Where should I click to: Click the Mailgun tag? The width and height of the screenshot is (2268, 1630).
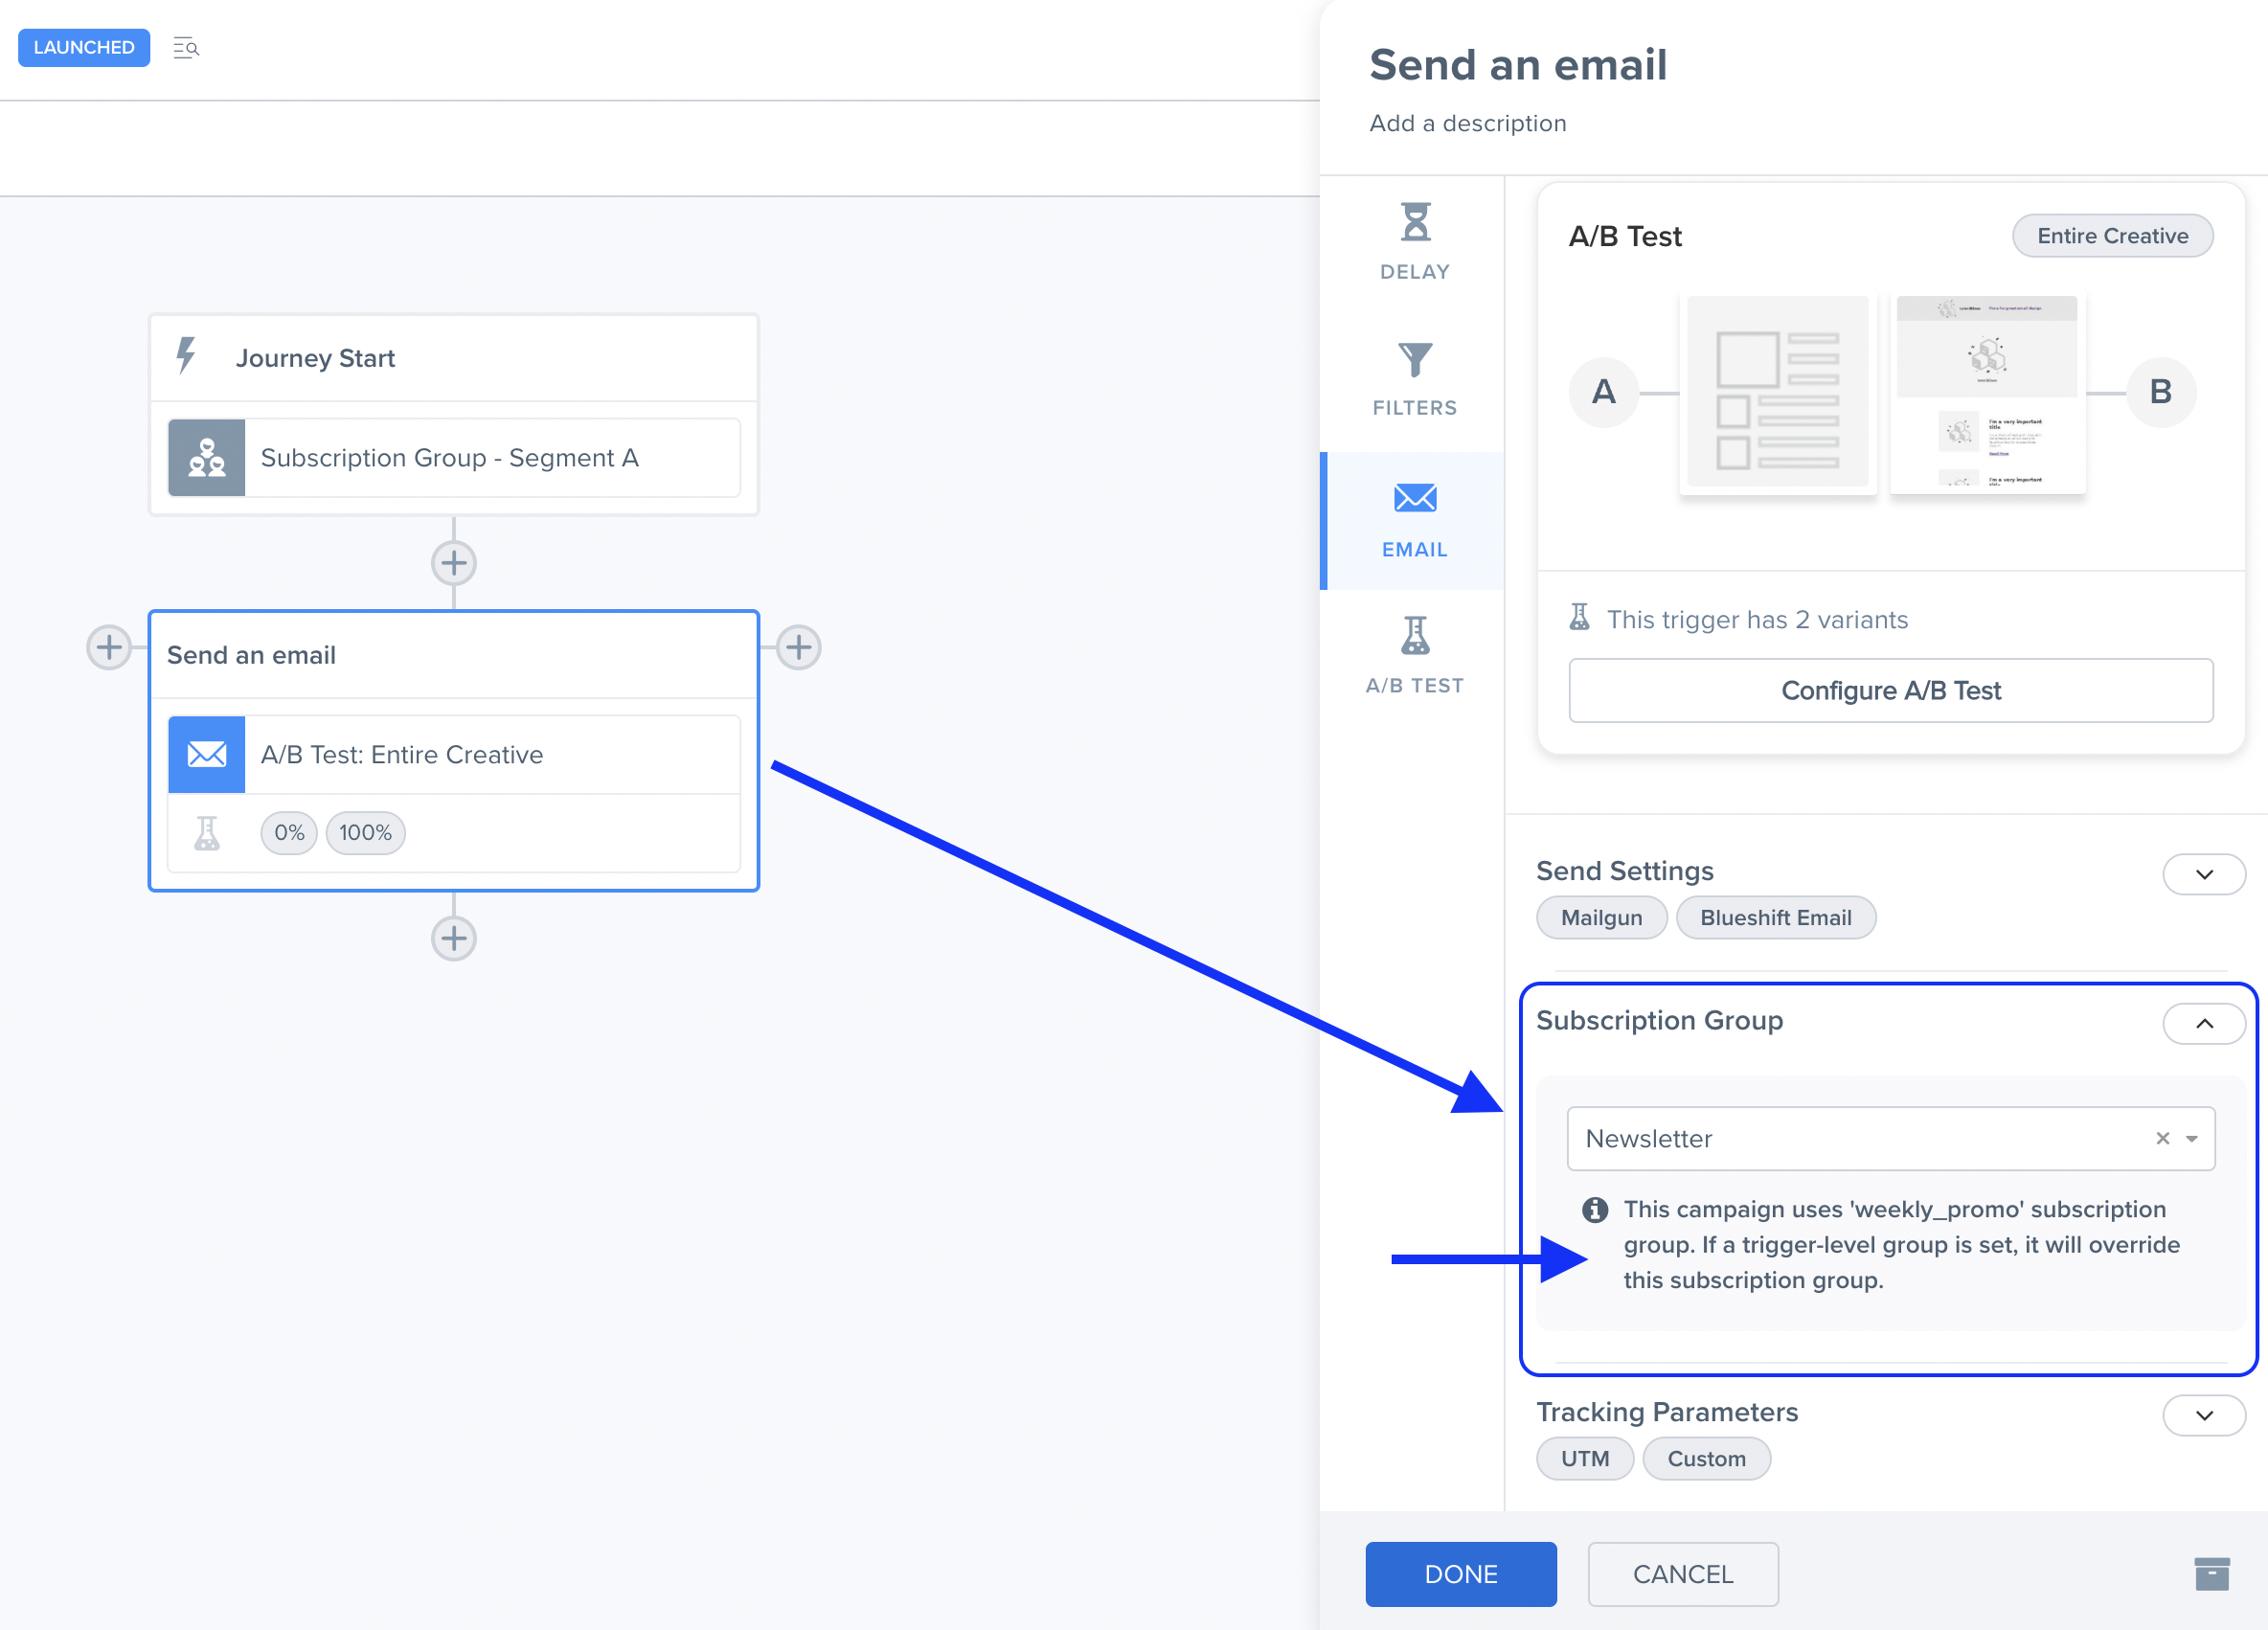tap(1601, 918)
